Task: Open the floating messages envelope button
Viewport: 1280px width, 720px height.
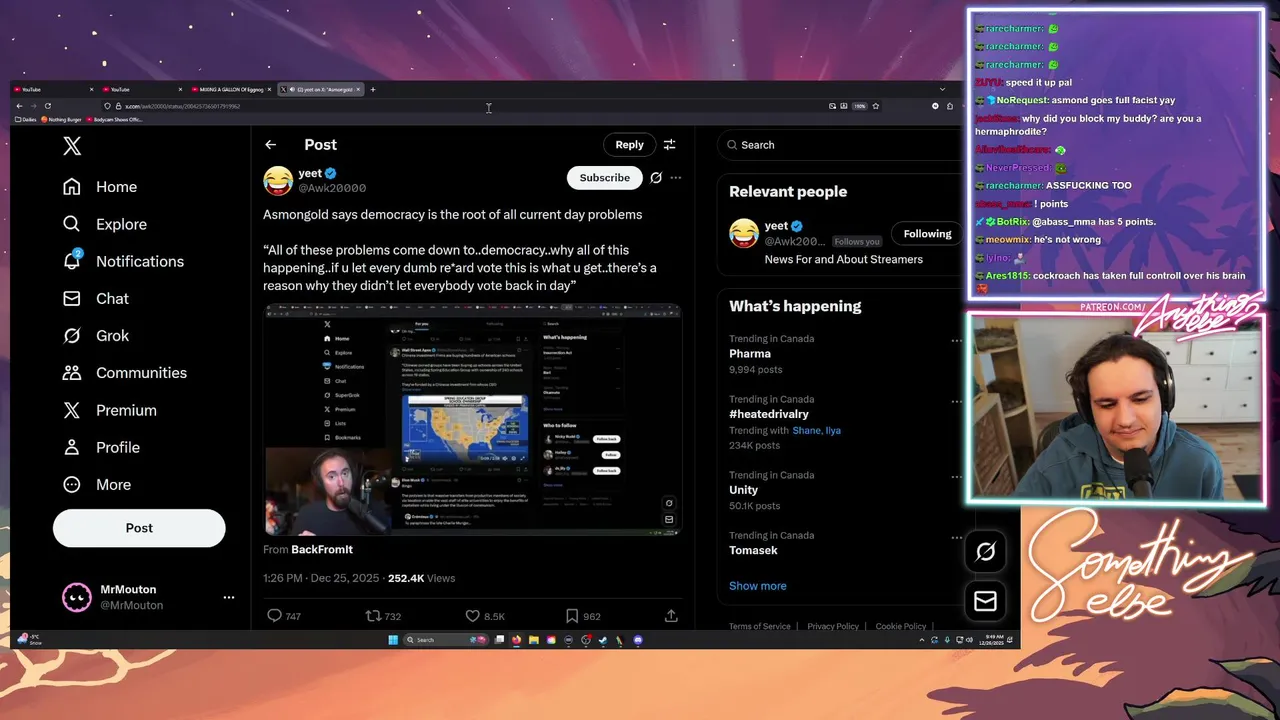Action: 985,600
